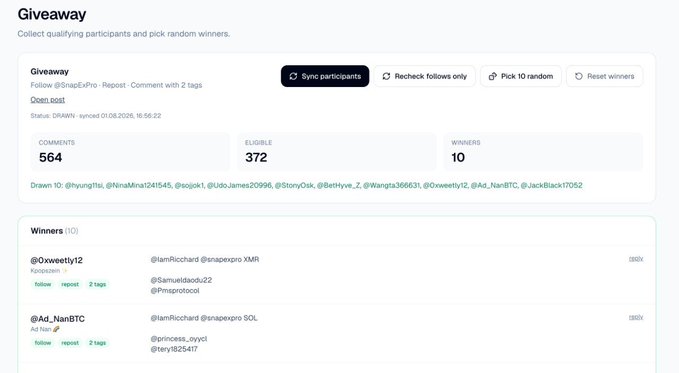Click the @tery1825417 tag in comment
The height and width of the screenshot is (373, 679).
174,349
